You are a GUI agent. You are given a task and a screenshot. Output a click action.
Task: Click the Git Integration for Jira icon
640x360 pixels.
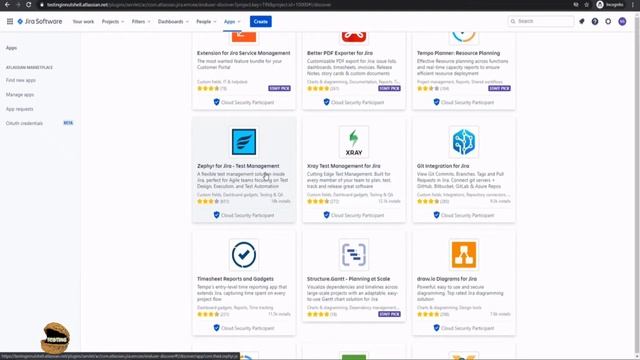point(464,142)
